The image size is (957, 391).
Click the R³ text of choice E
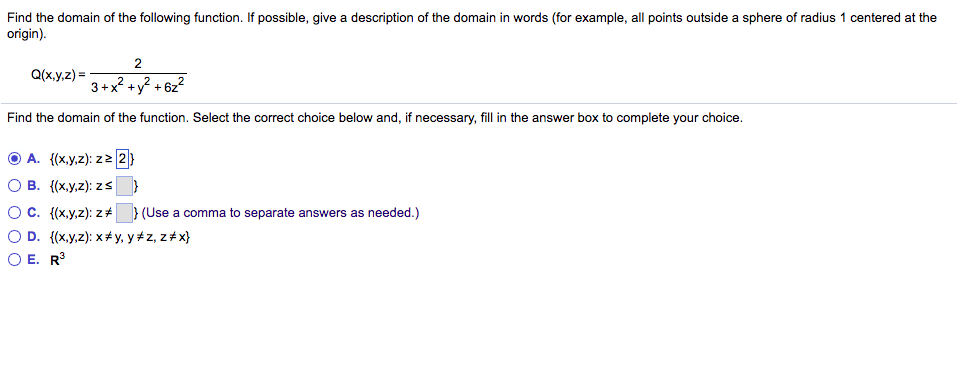click(x=58, y=260)
